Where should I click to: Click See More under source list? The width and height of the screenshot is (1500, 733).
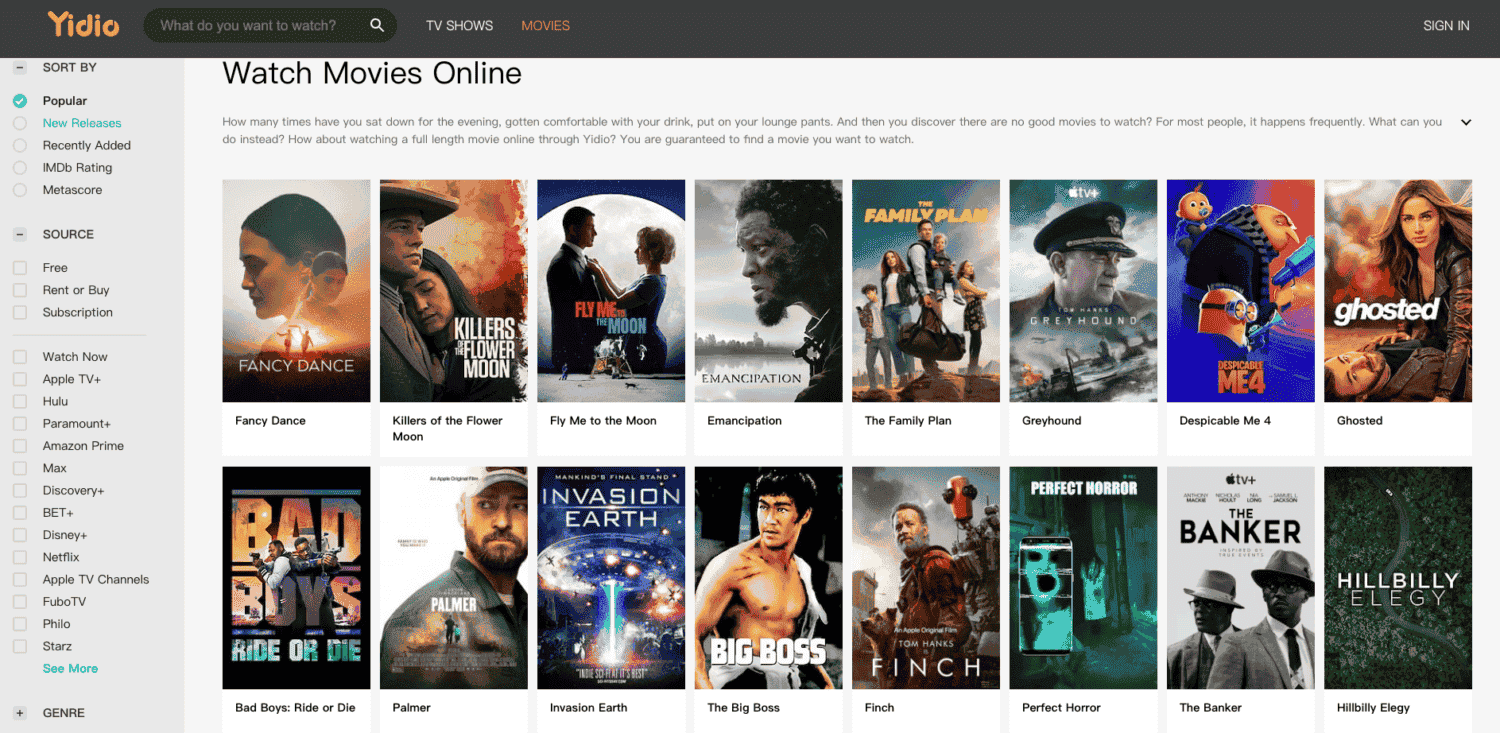pyautogui.click(x=70, y=668)
